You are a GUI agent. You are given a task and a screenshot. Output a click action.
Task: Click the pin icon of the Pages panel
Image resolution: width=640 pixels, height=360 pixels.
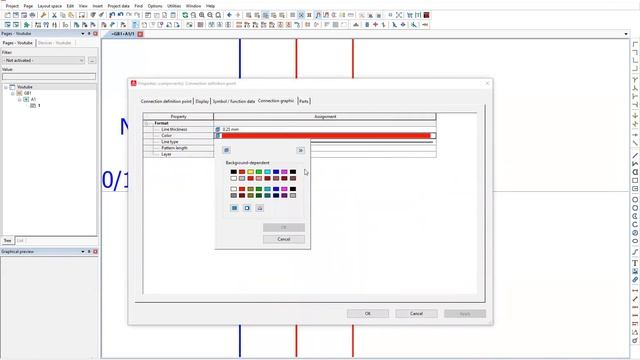point(89,33)
